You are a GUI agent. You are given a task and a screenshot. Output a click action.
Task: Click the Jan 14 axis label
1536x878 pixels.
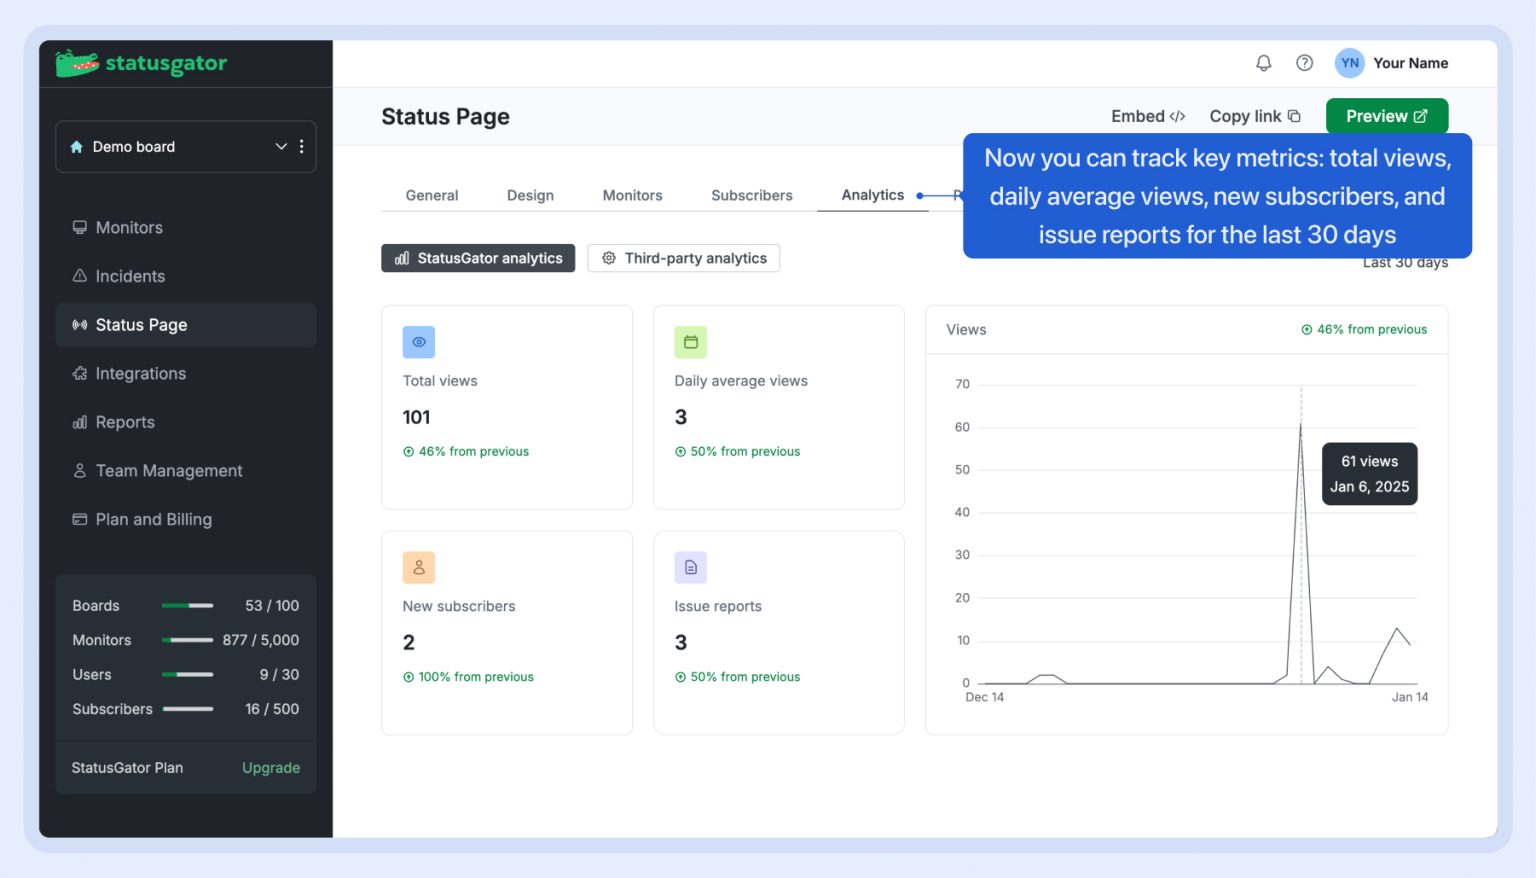click(1410, 697)
